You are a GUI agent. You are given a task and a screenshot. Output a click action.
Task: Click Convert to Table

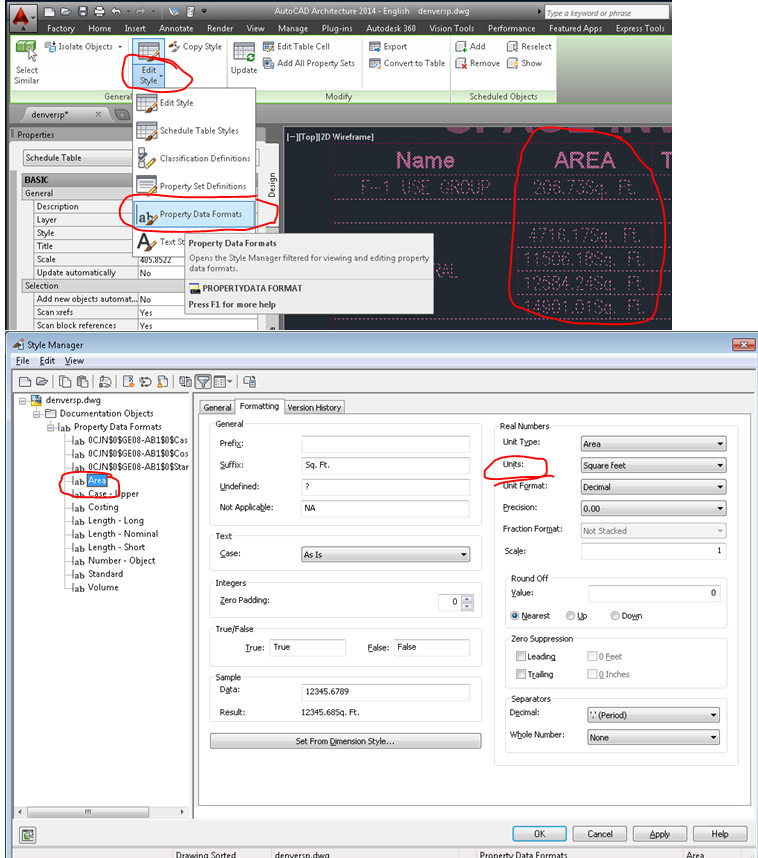pos(407,63)
